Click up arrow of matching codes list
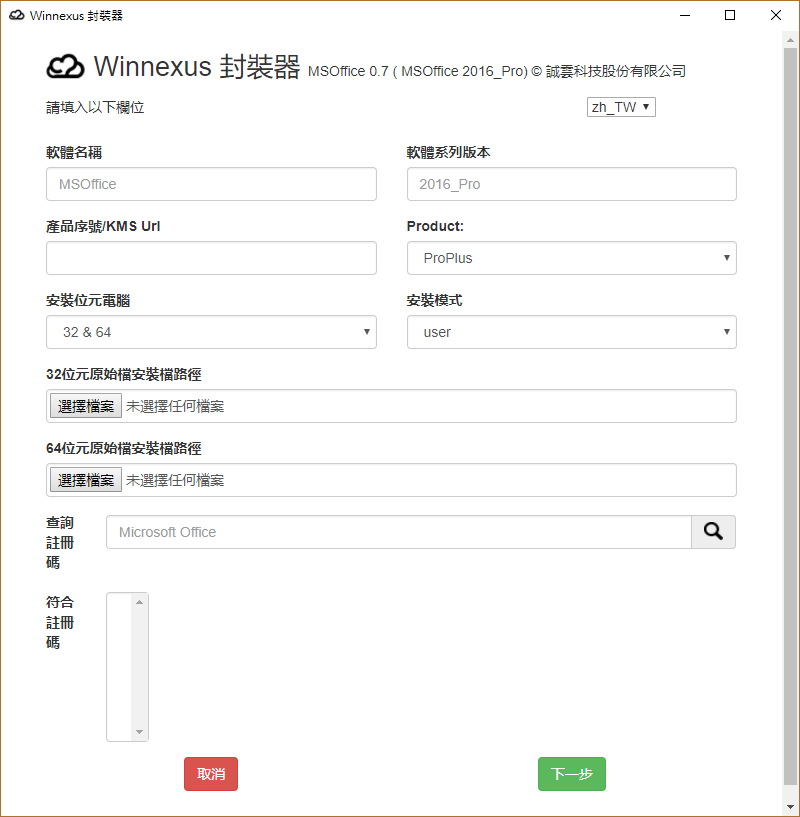The image size is (800, 817). tap(139, 602)
